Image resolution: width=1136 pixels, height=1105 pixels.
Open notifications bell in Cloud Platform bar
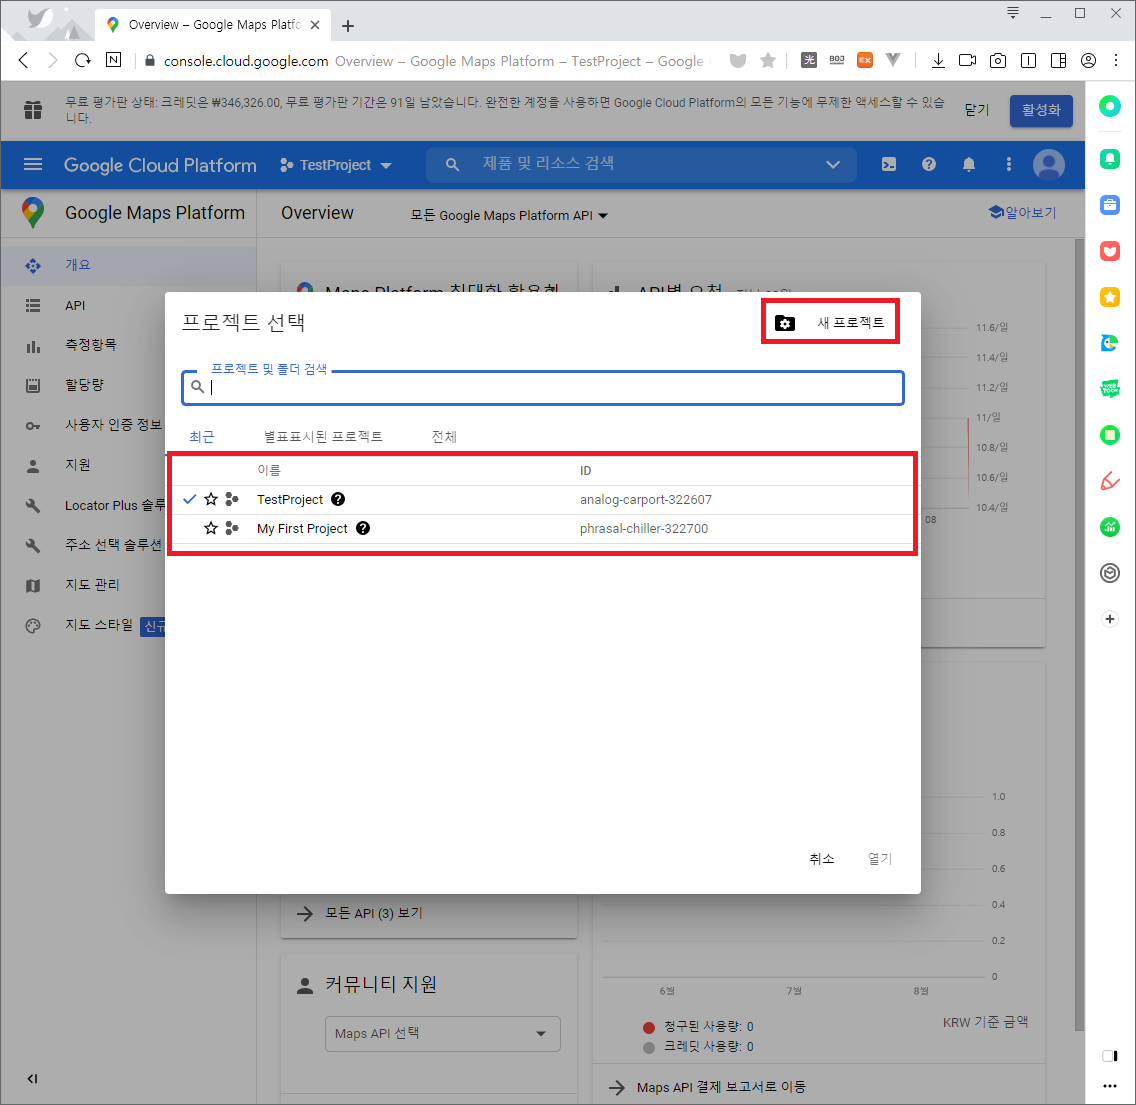(969, 164)
